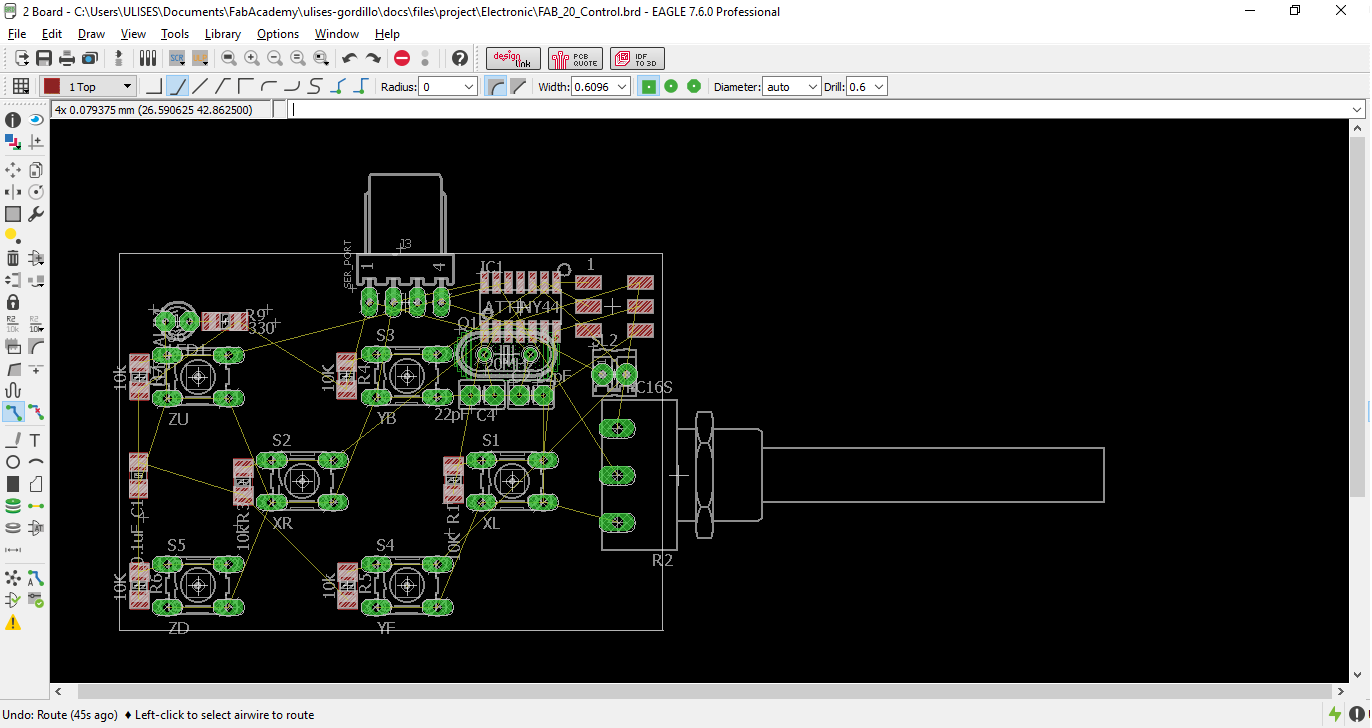Toggle the straight miter style button

coord(517,87)
